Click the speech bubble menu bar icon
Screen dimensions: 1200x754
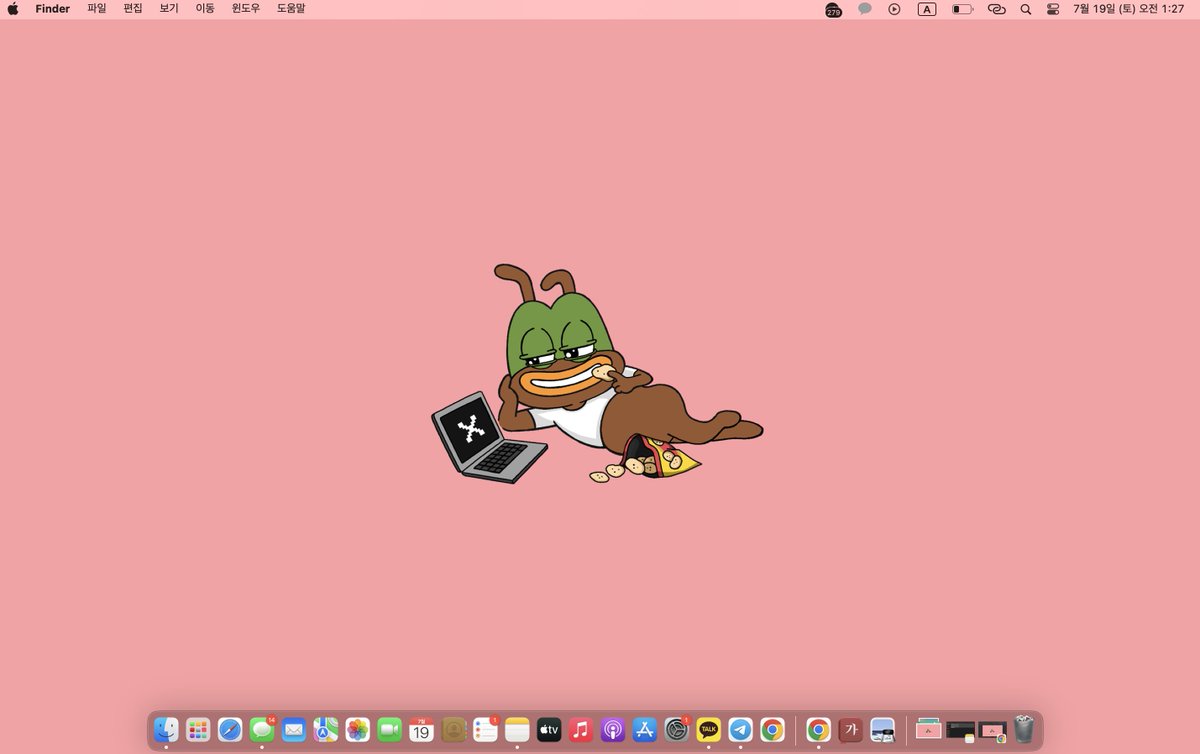point(865,9)
